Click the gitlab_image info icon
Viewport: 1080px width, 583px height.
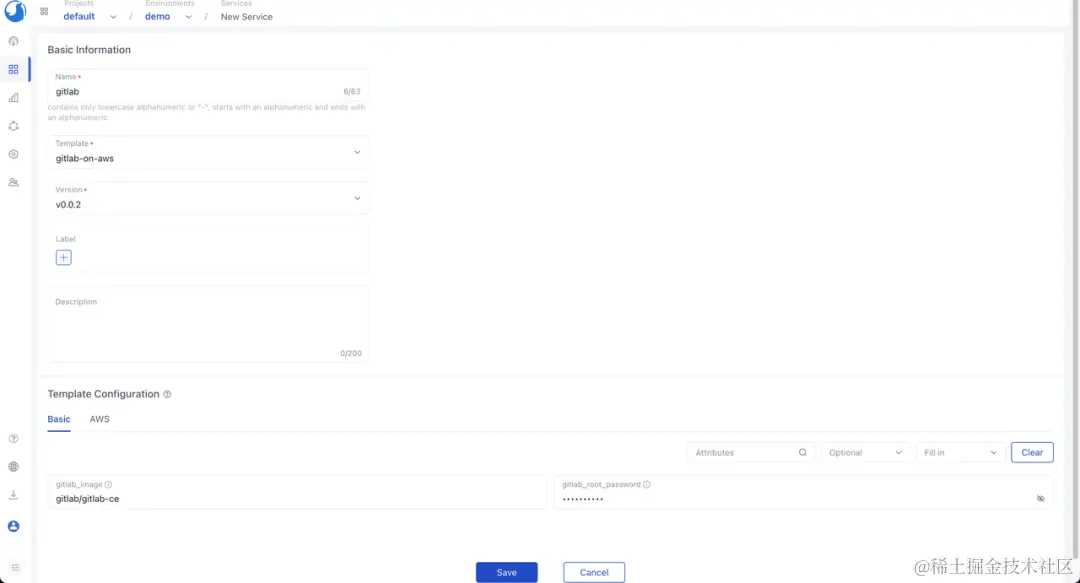(108, 484)
